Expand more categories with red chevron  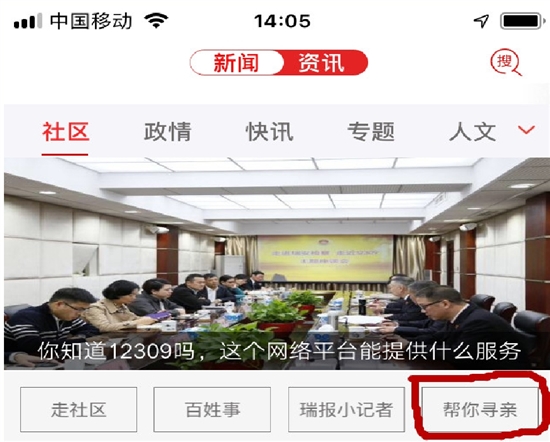coord(526,130)
